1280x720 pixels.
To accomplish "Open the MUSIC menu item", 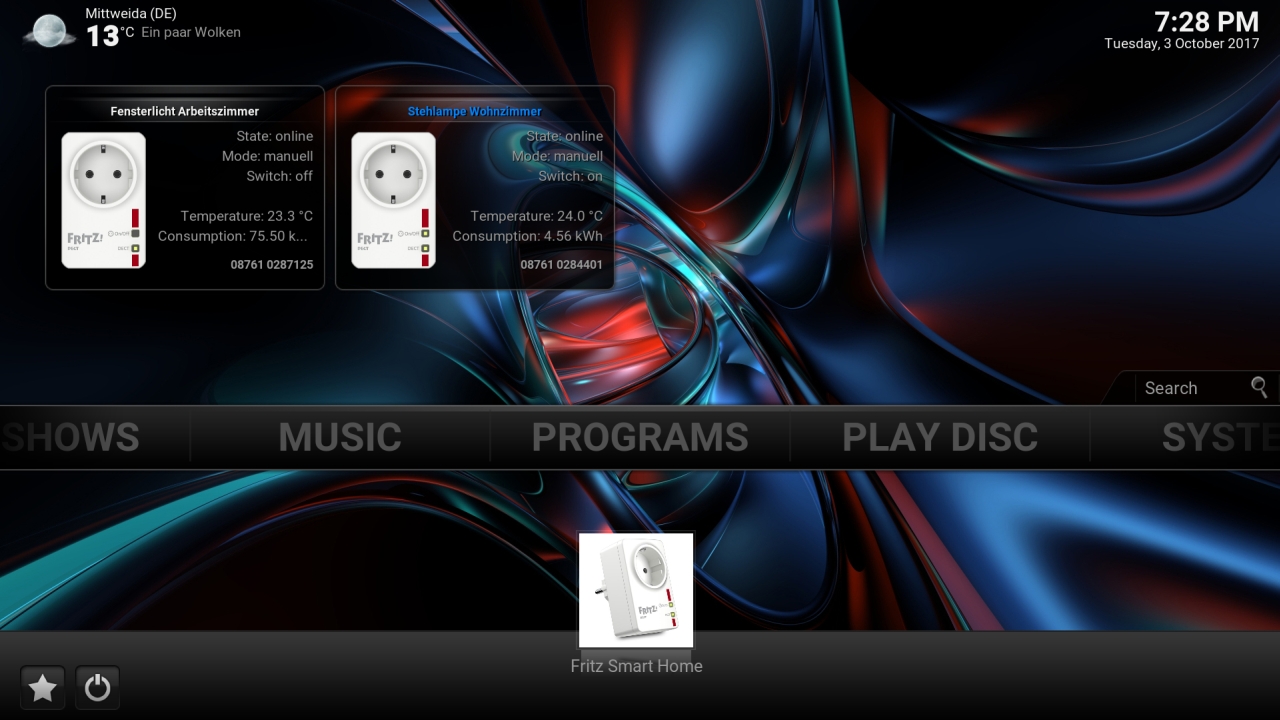I will pyautogui.click(x=340, y=438).
